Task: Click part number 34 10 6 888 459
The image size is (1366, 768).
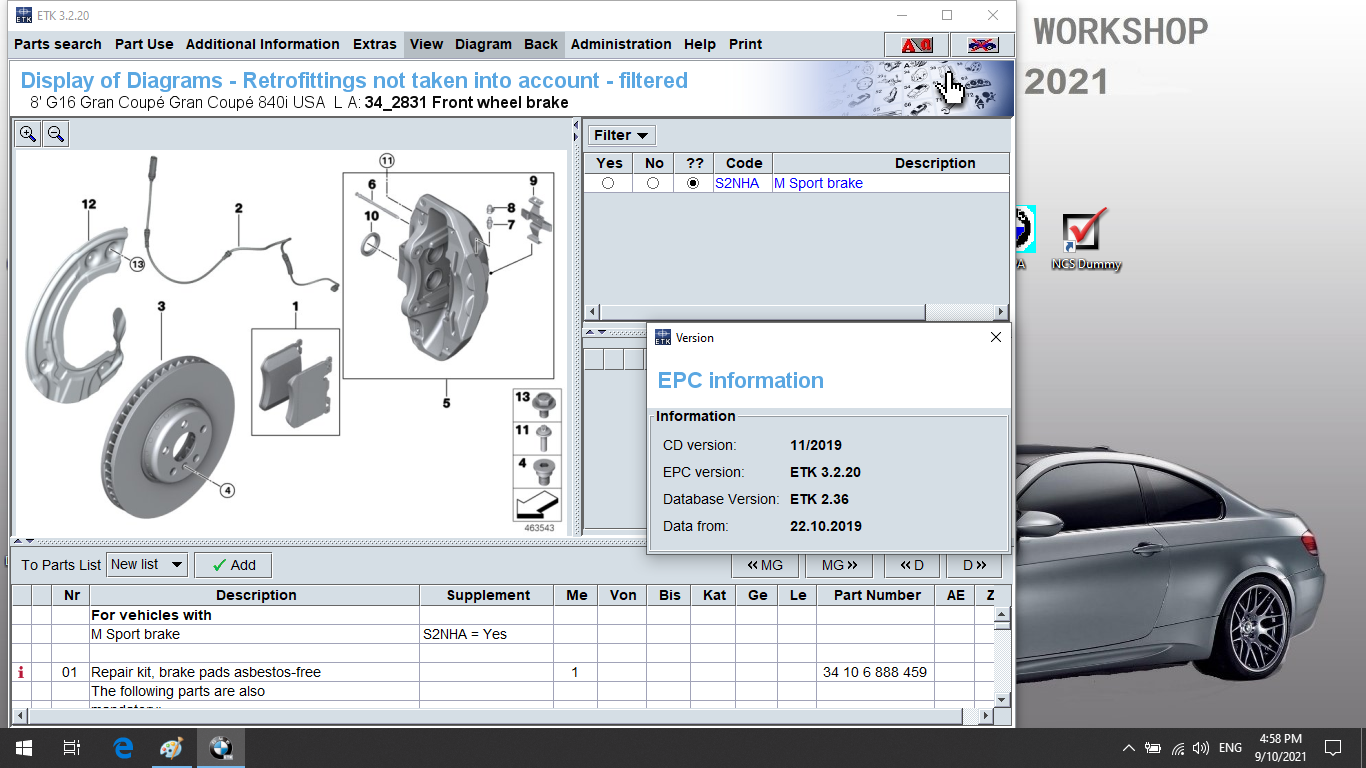Action: pos(875,672)
